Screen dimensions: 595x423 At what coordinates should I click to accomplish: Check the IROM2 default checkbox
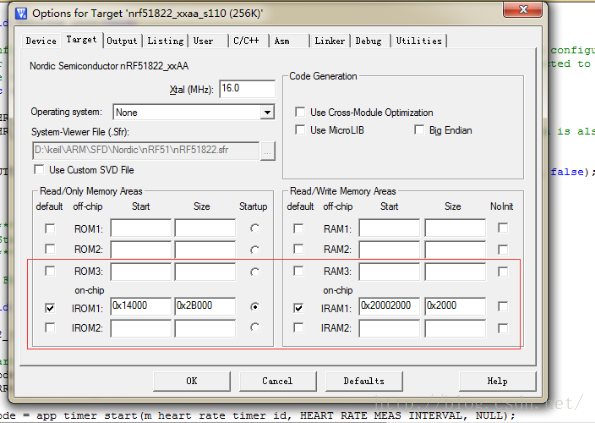[50, 327]
